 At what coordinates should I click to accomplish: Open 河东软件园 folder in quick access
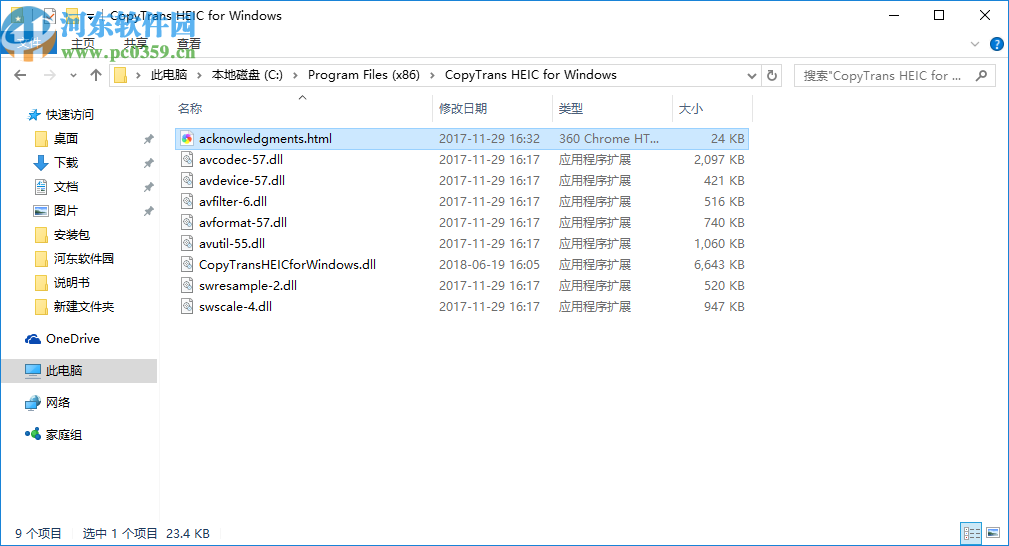[84, 259]
